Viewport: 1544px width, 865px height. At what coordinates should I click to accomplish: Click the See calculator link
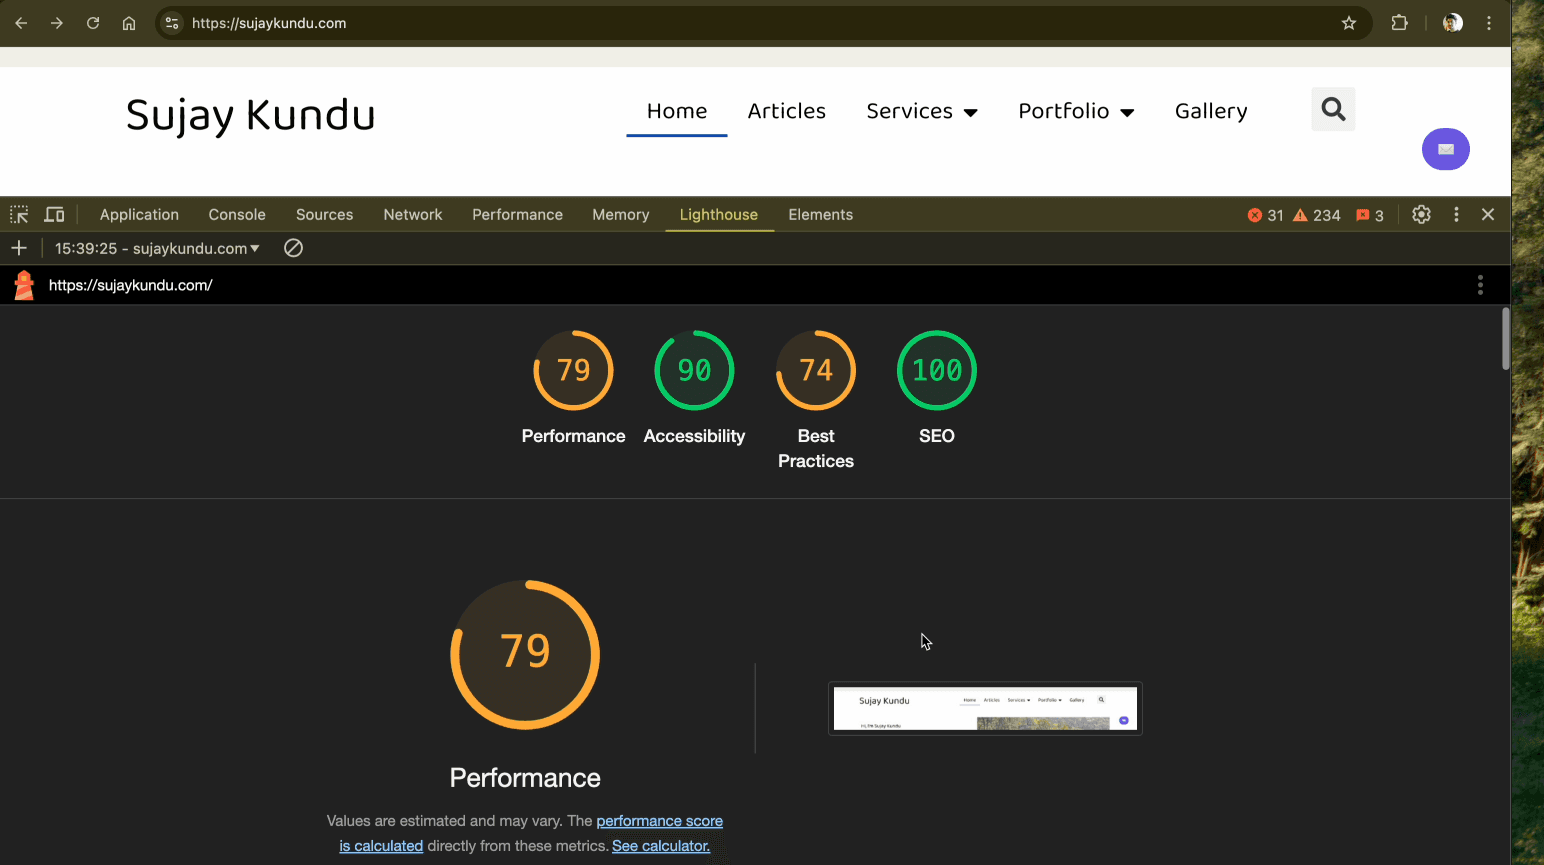660,845
